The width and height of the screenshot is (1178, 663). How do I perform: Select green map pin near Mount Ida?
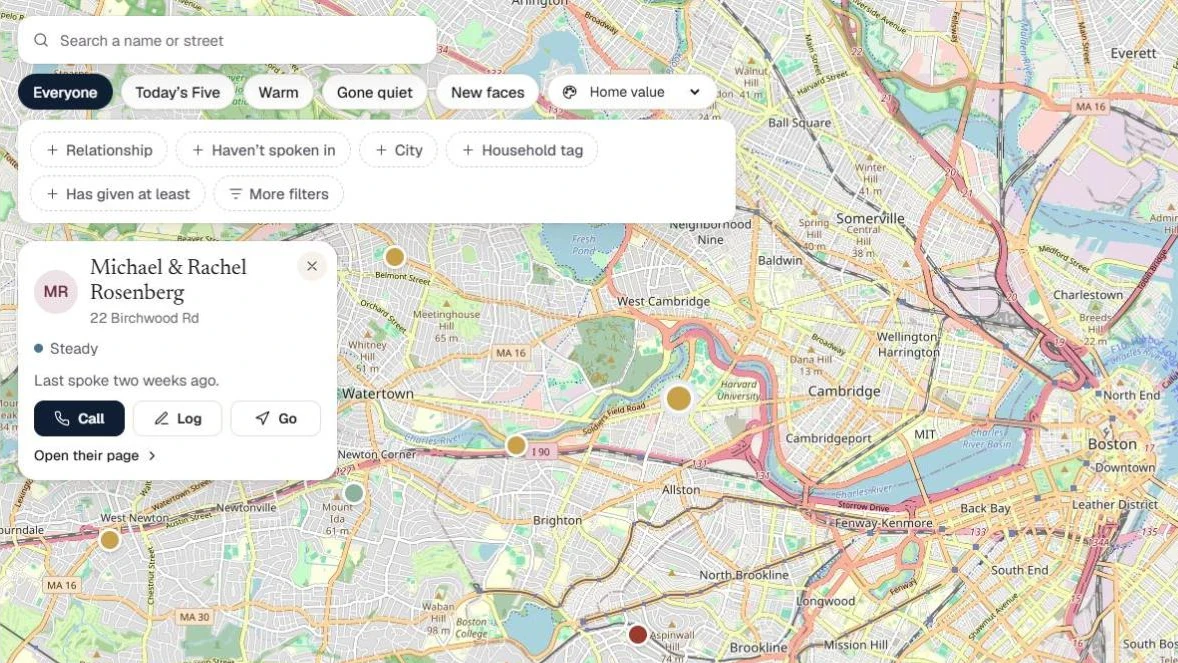[x=353, y=493]
